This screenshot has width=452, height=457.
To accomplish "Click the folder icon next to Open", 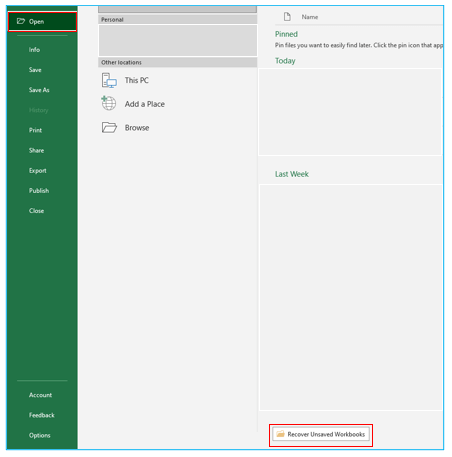I will tap(21, 21).
